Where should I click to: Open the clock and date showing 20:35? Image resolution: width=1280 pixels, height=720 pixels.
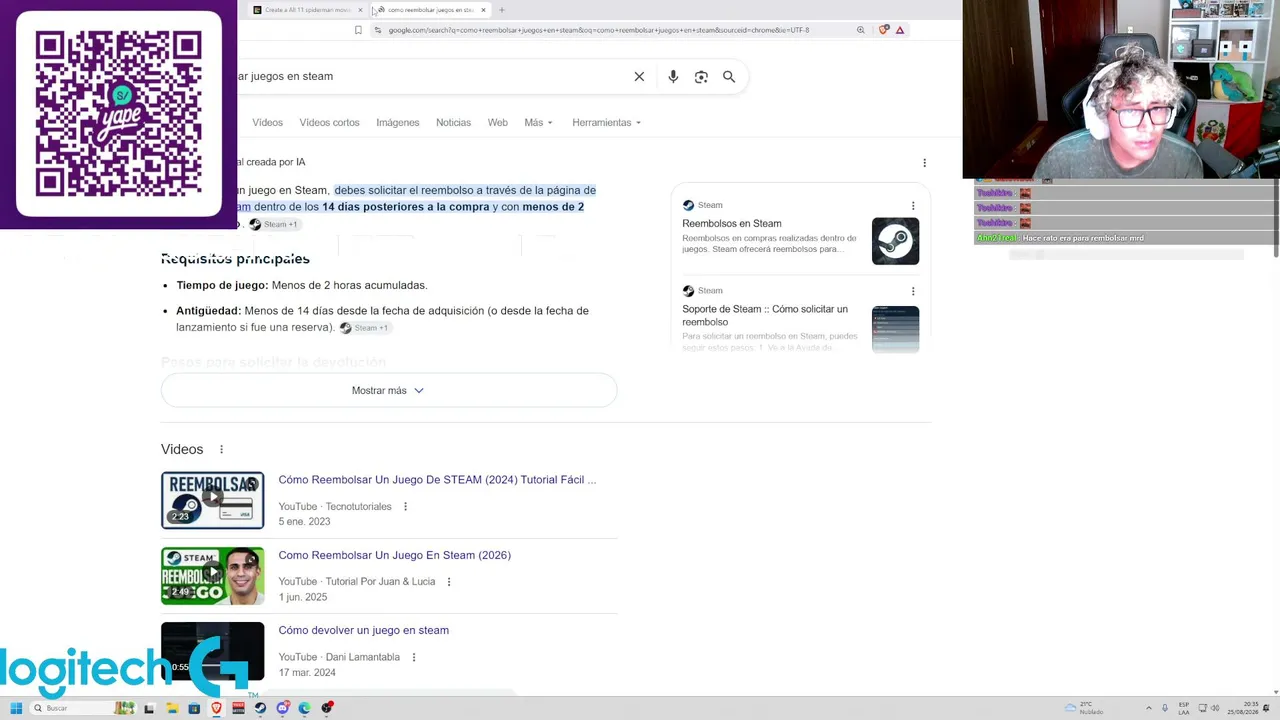click(1245, 708)
